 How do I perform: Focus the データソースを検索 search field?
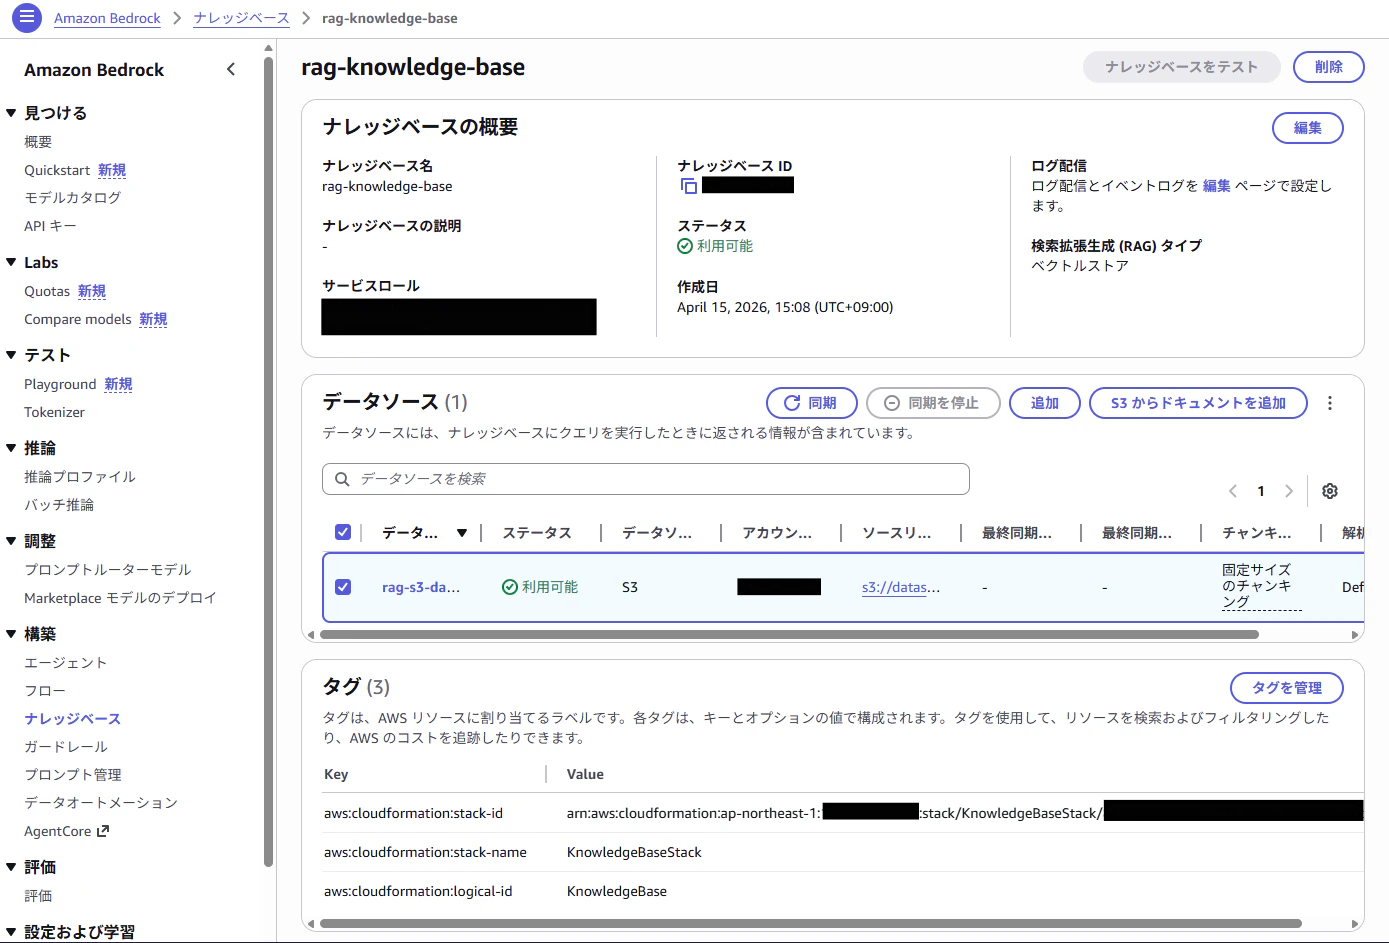coord(646,479)
